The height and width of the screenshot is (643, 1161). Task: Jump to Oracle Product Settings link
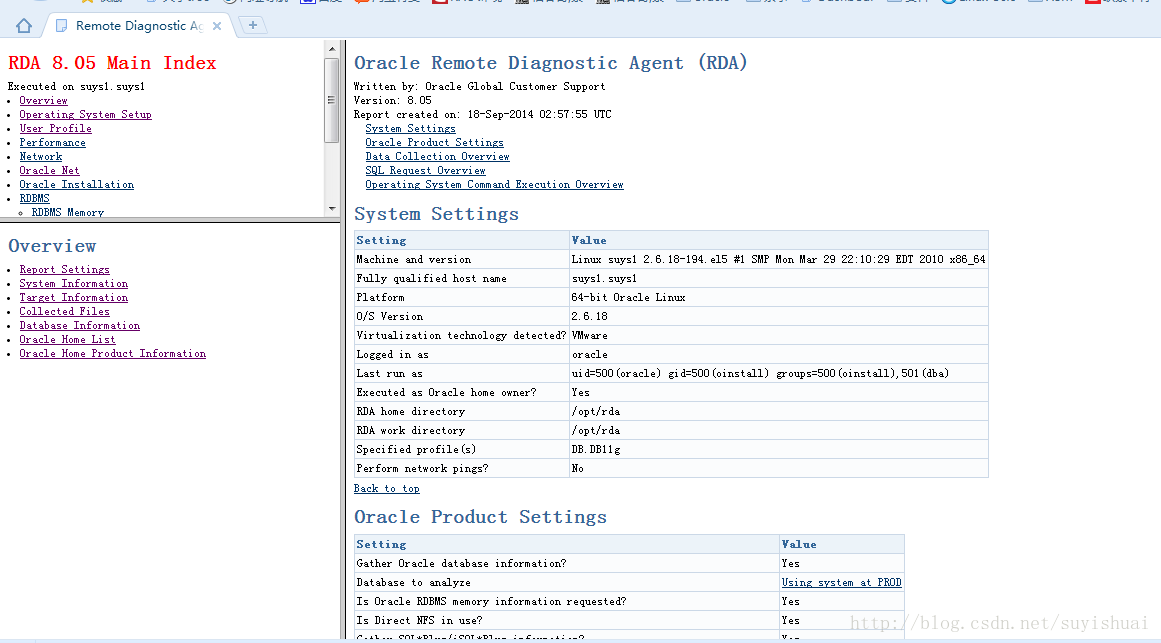[434, 143]
